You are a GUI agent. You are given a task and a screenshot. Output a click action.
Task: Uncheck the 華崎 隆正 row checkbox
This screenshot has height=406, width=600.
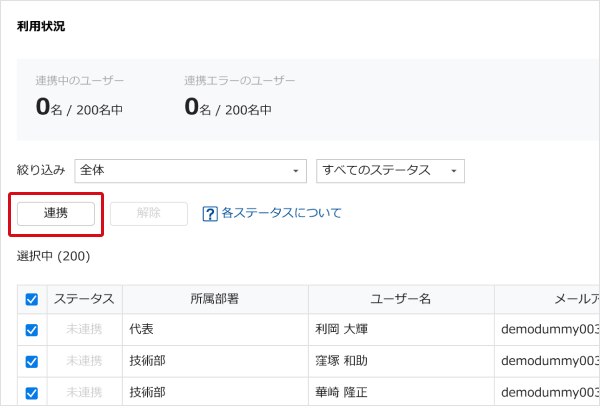31,393
